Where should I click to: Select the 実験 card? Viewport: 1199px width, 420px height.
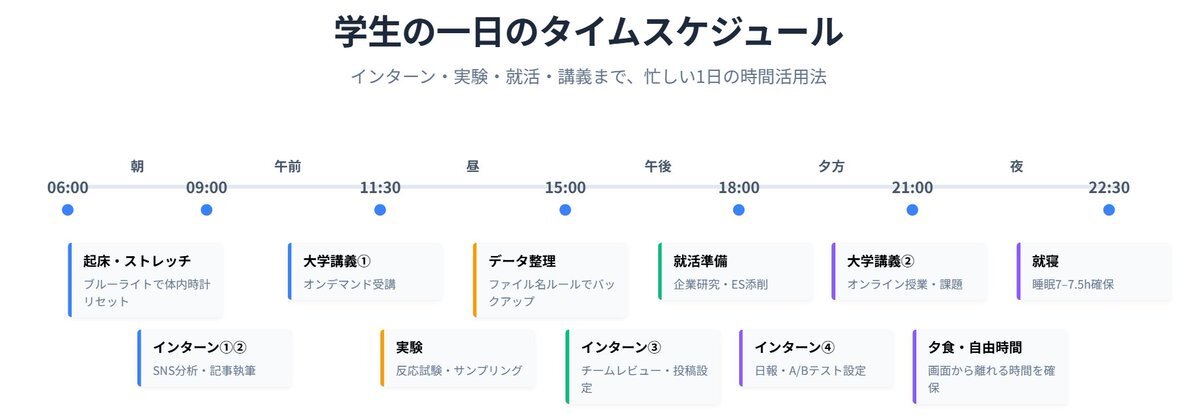tap(458, 358)
